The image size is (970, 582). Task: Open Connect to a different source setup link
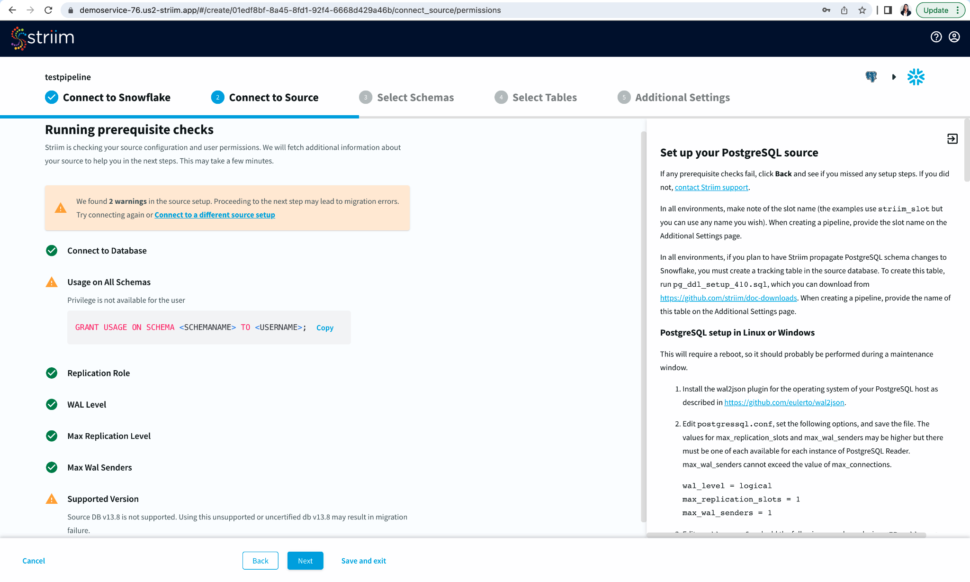[214, 215]
